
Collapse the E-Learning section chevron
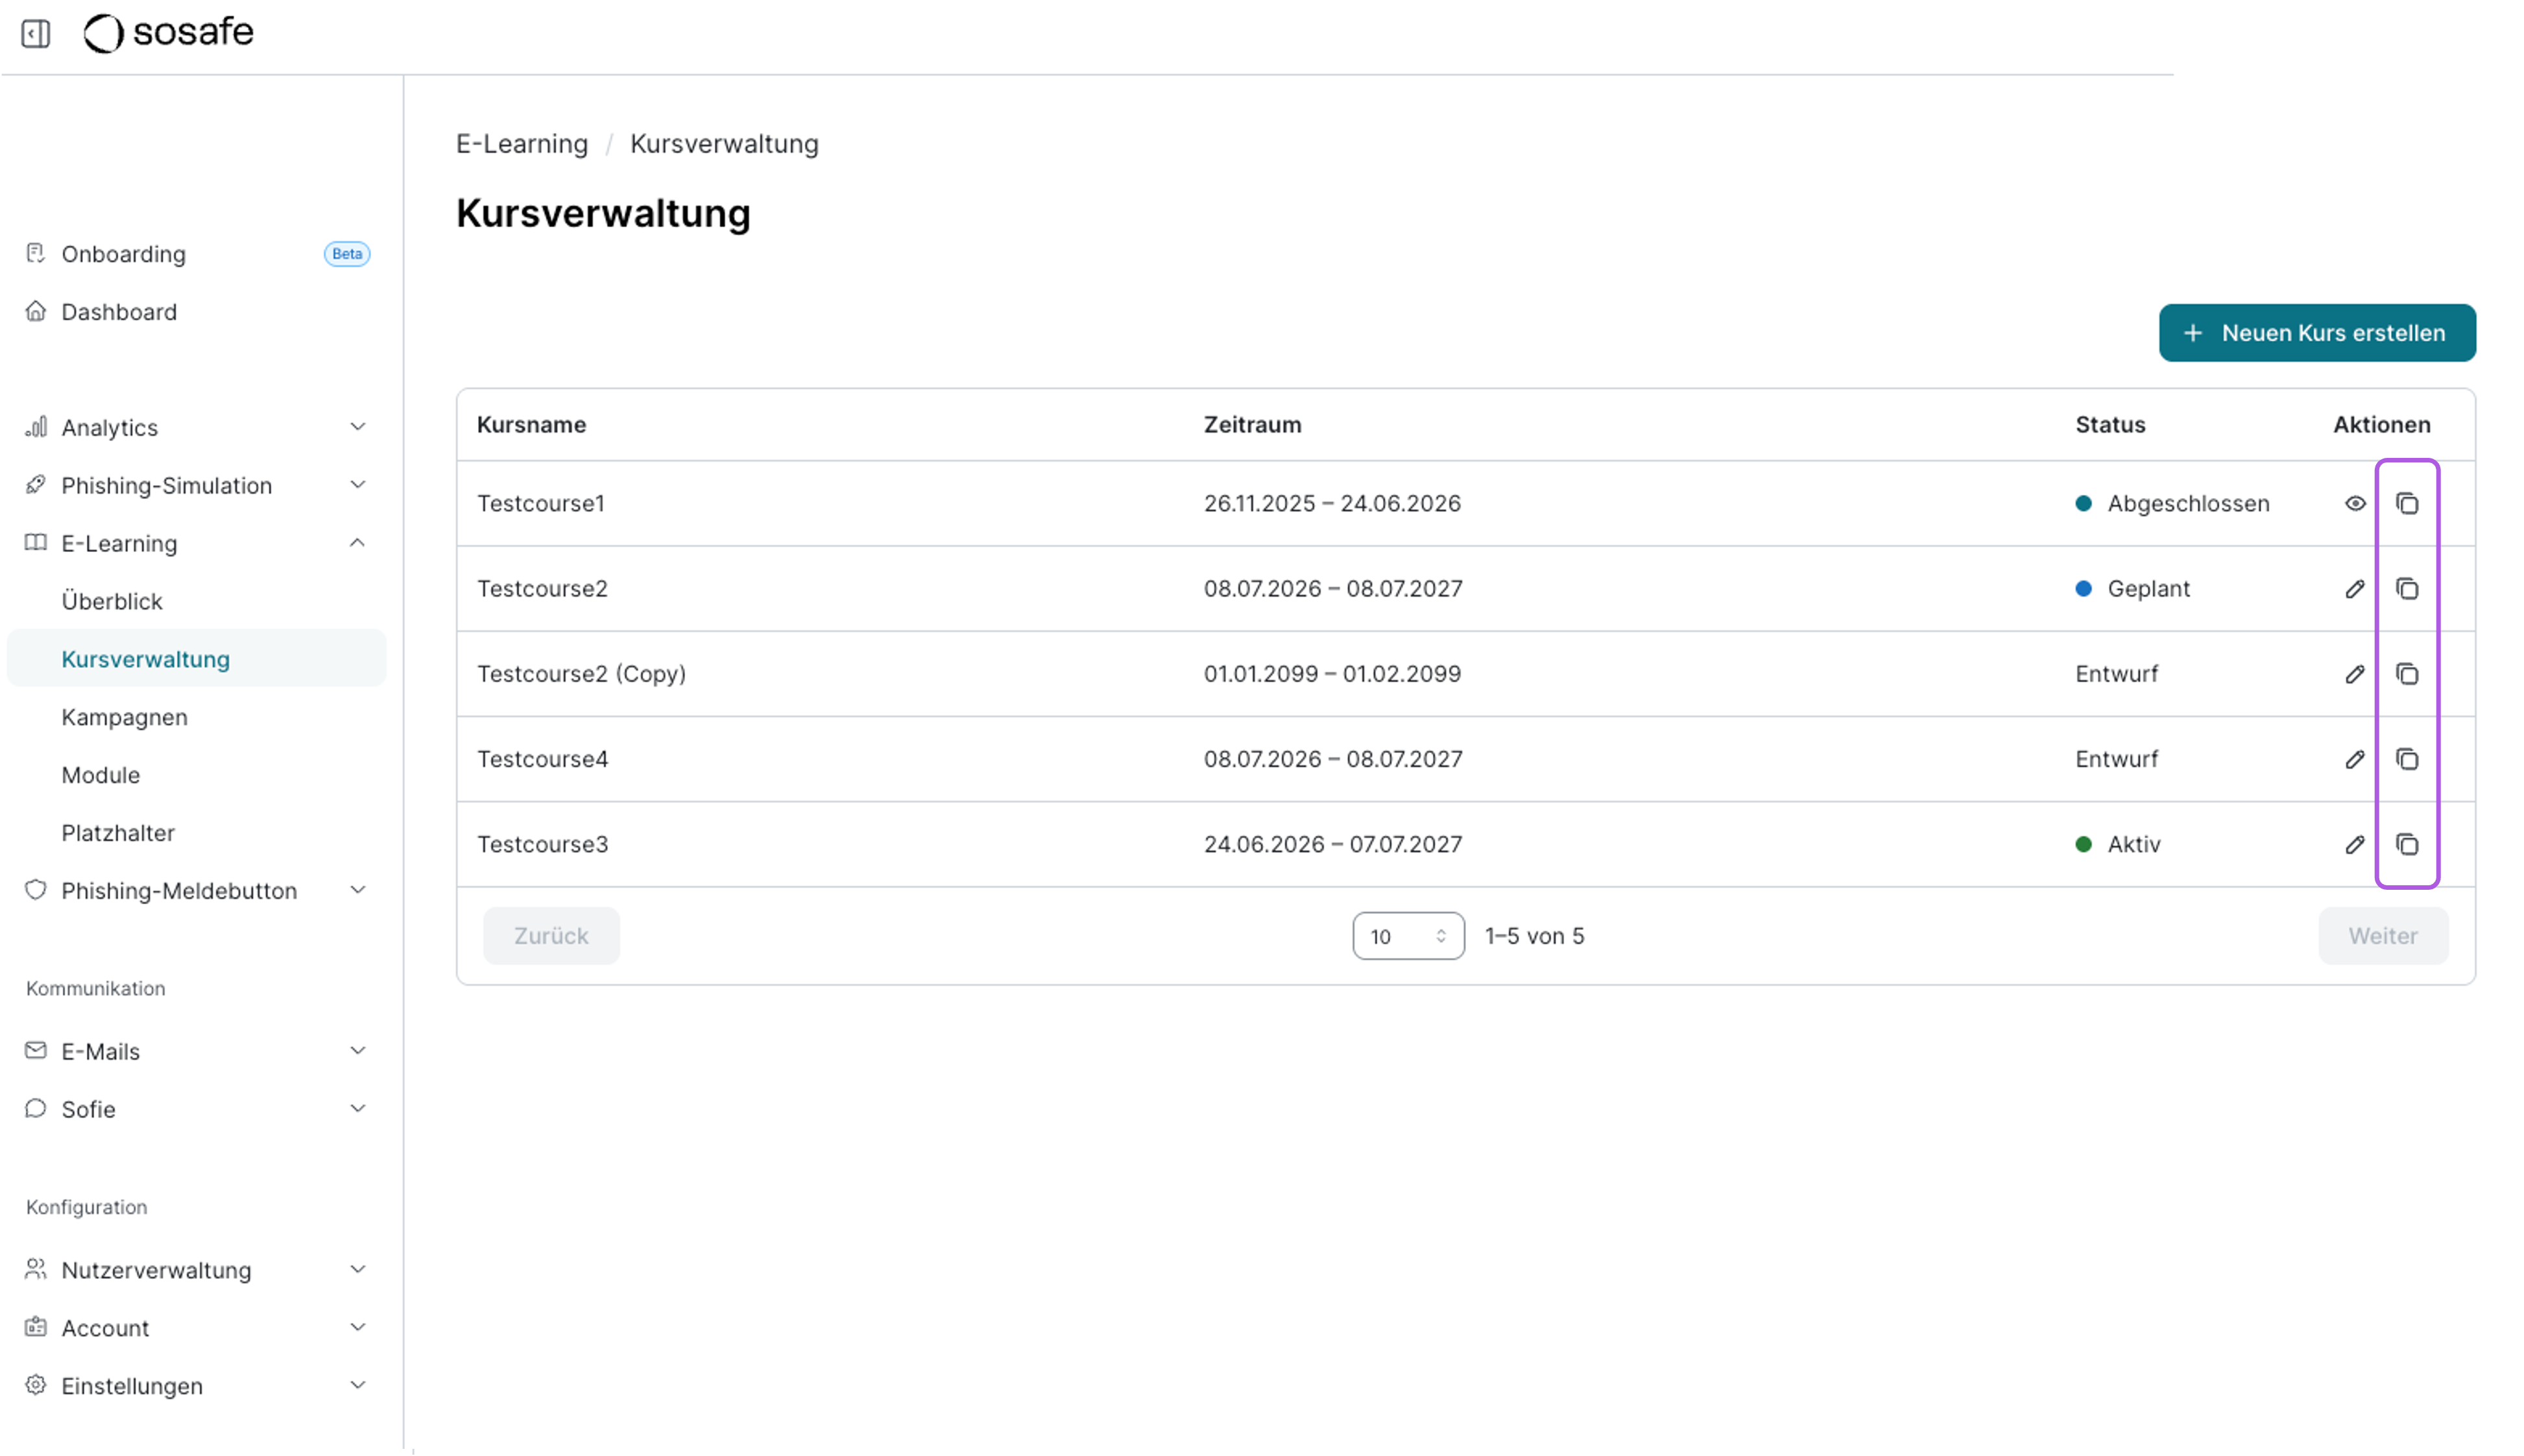(x=358, y=543)
